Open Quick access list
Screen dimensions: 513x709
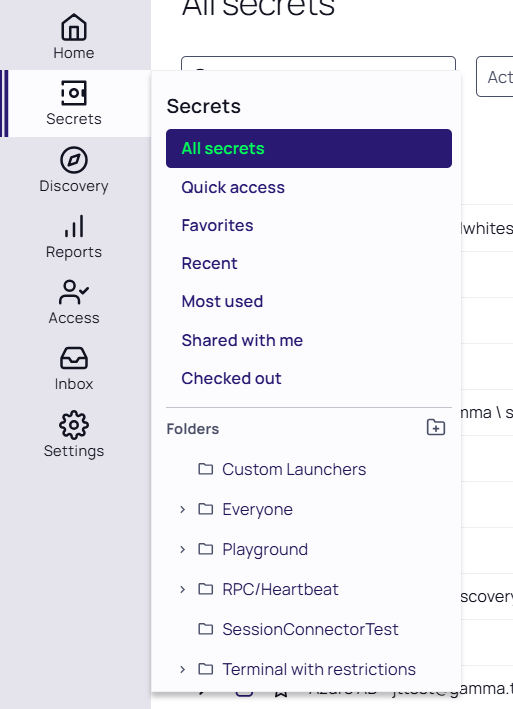(233, 187)
